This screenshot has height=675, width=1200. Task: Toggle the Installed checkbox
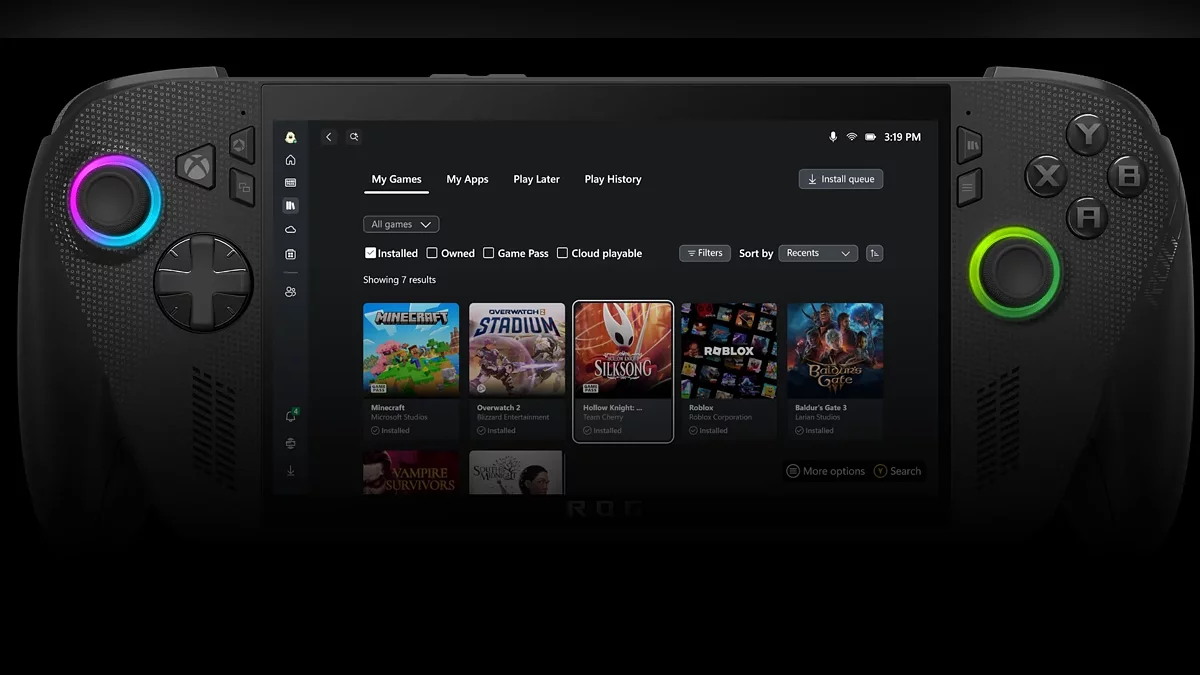tap(371, 253)
